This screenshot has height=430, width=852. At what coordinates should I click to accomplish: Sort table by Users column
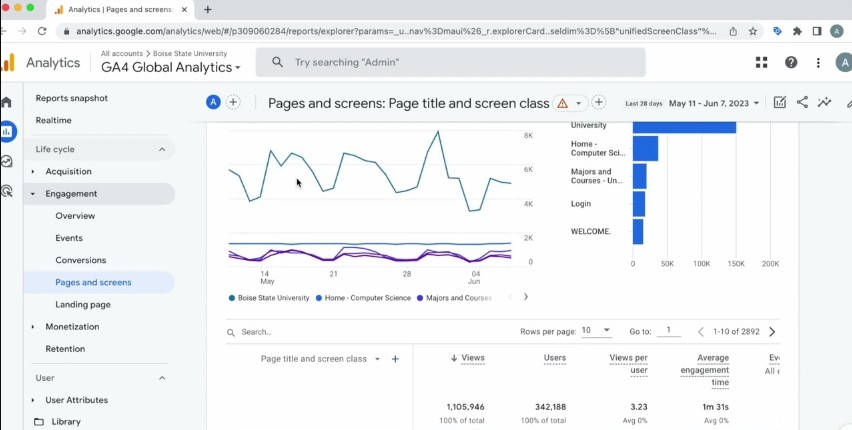point(555,358)
